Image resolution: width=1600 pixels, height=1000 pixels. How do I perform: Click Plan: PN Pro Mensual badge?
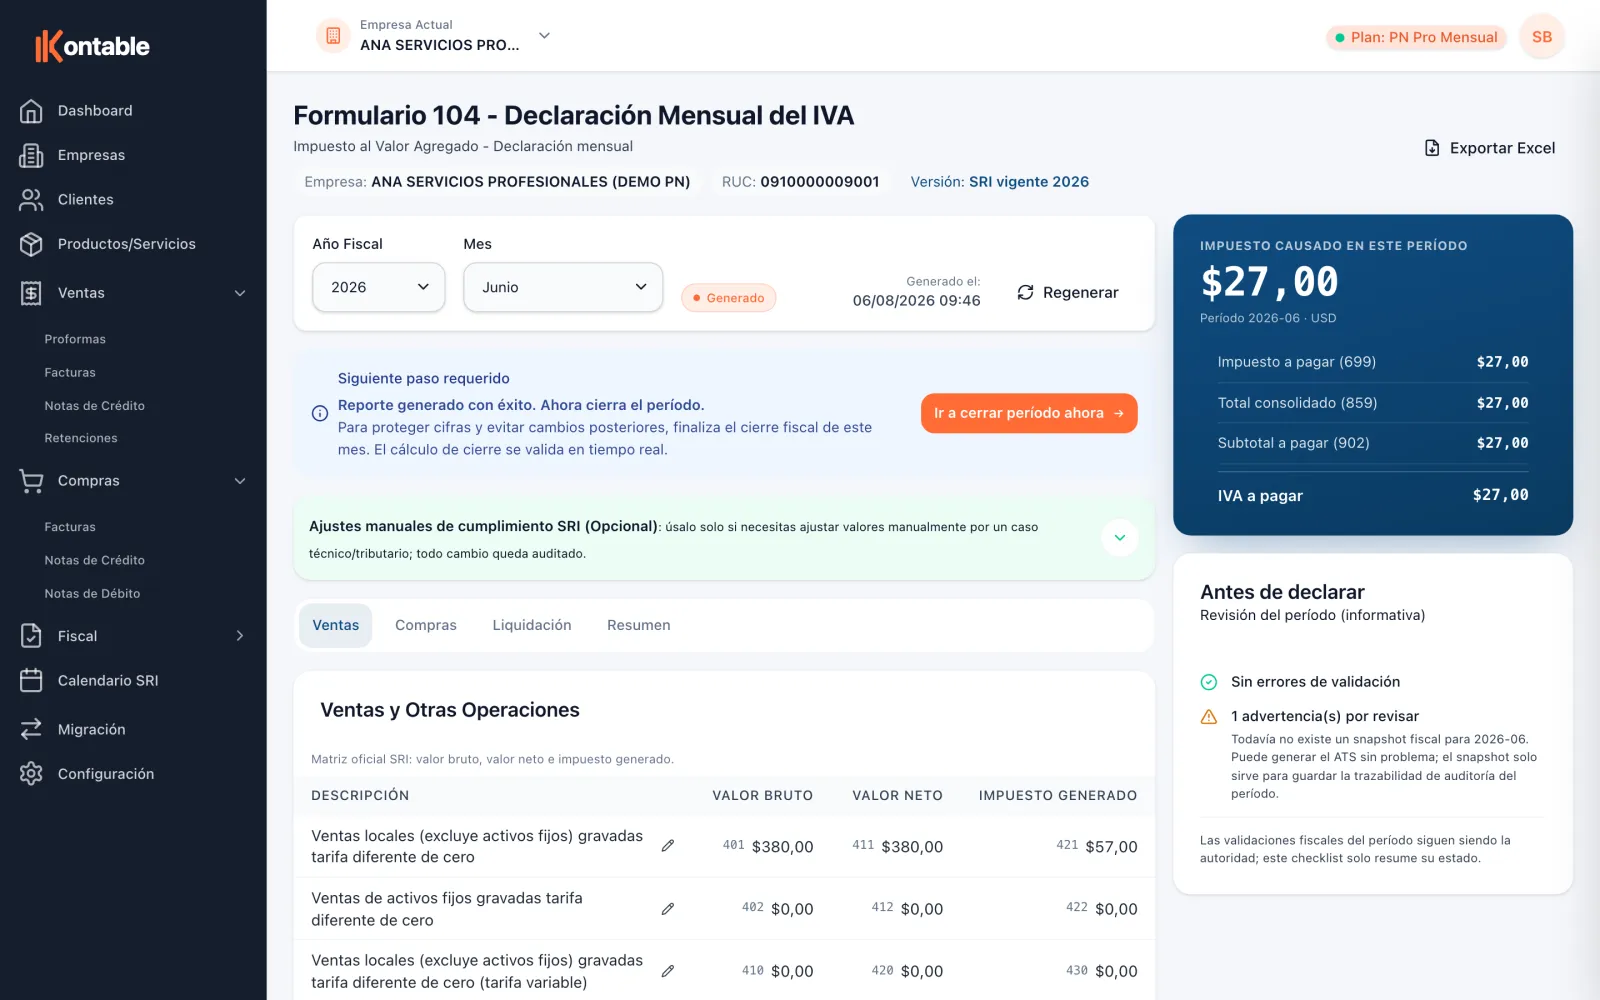(1416, 37)
